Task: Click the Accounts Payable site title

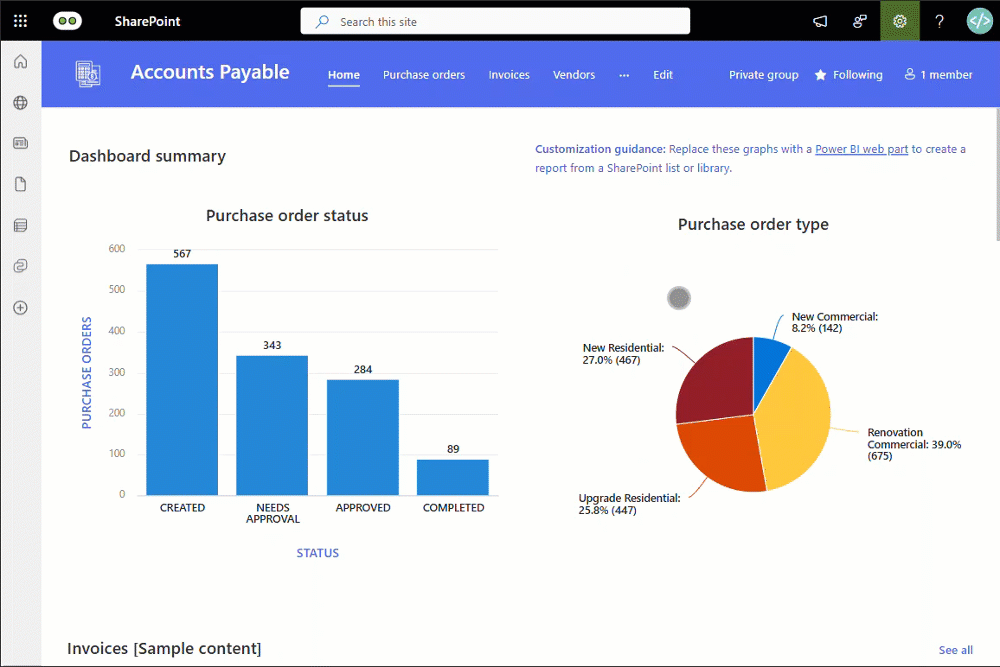Action: coord(210,72)
